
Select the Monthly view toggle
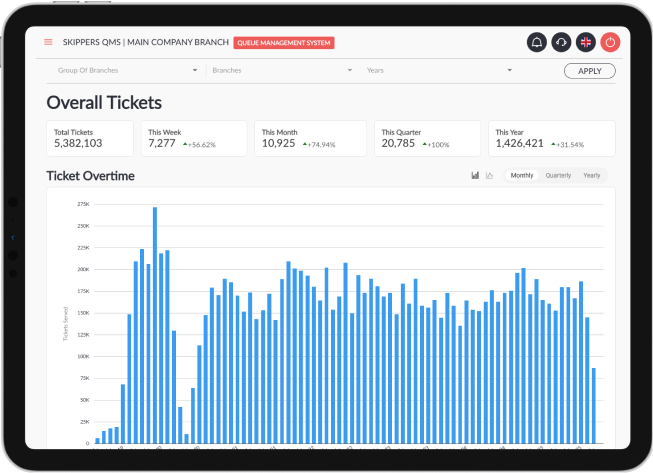(x=522, y=175)
